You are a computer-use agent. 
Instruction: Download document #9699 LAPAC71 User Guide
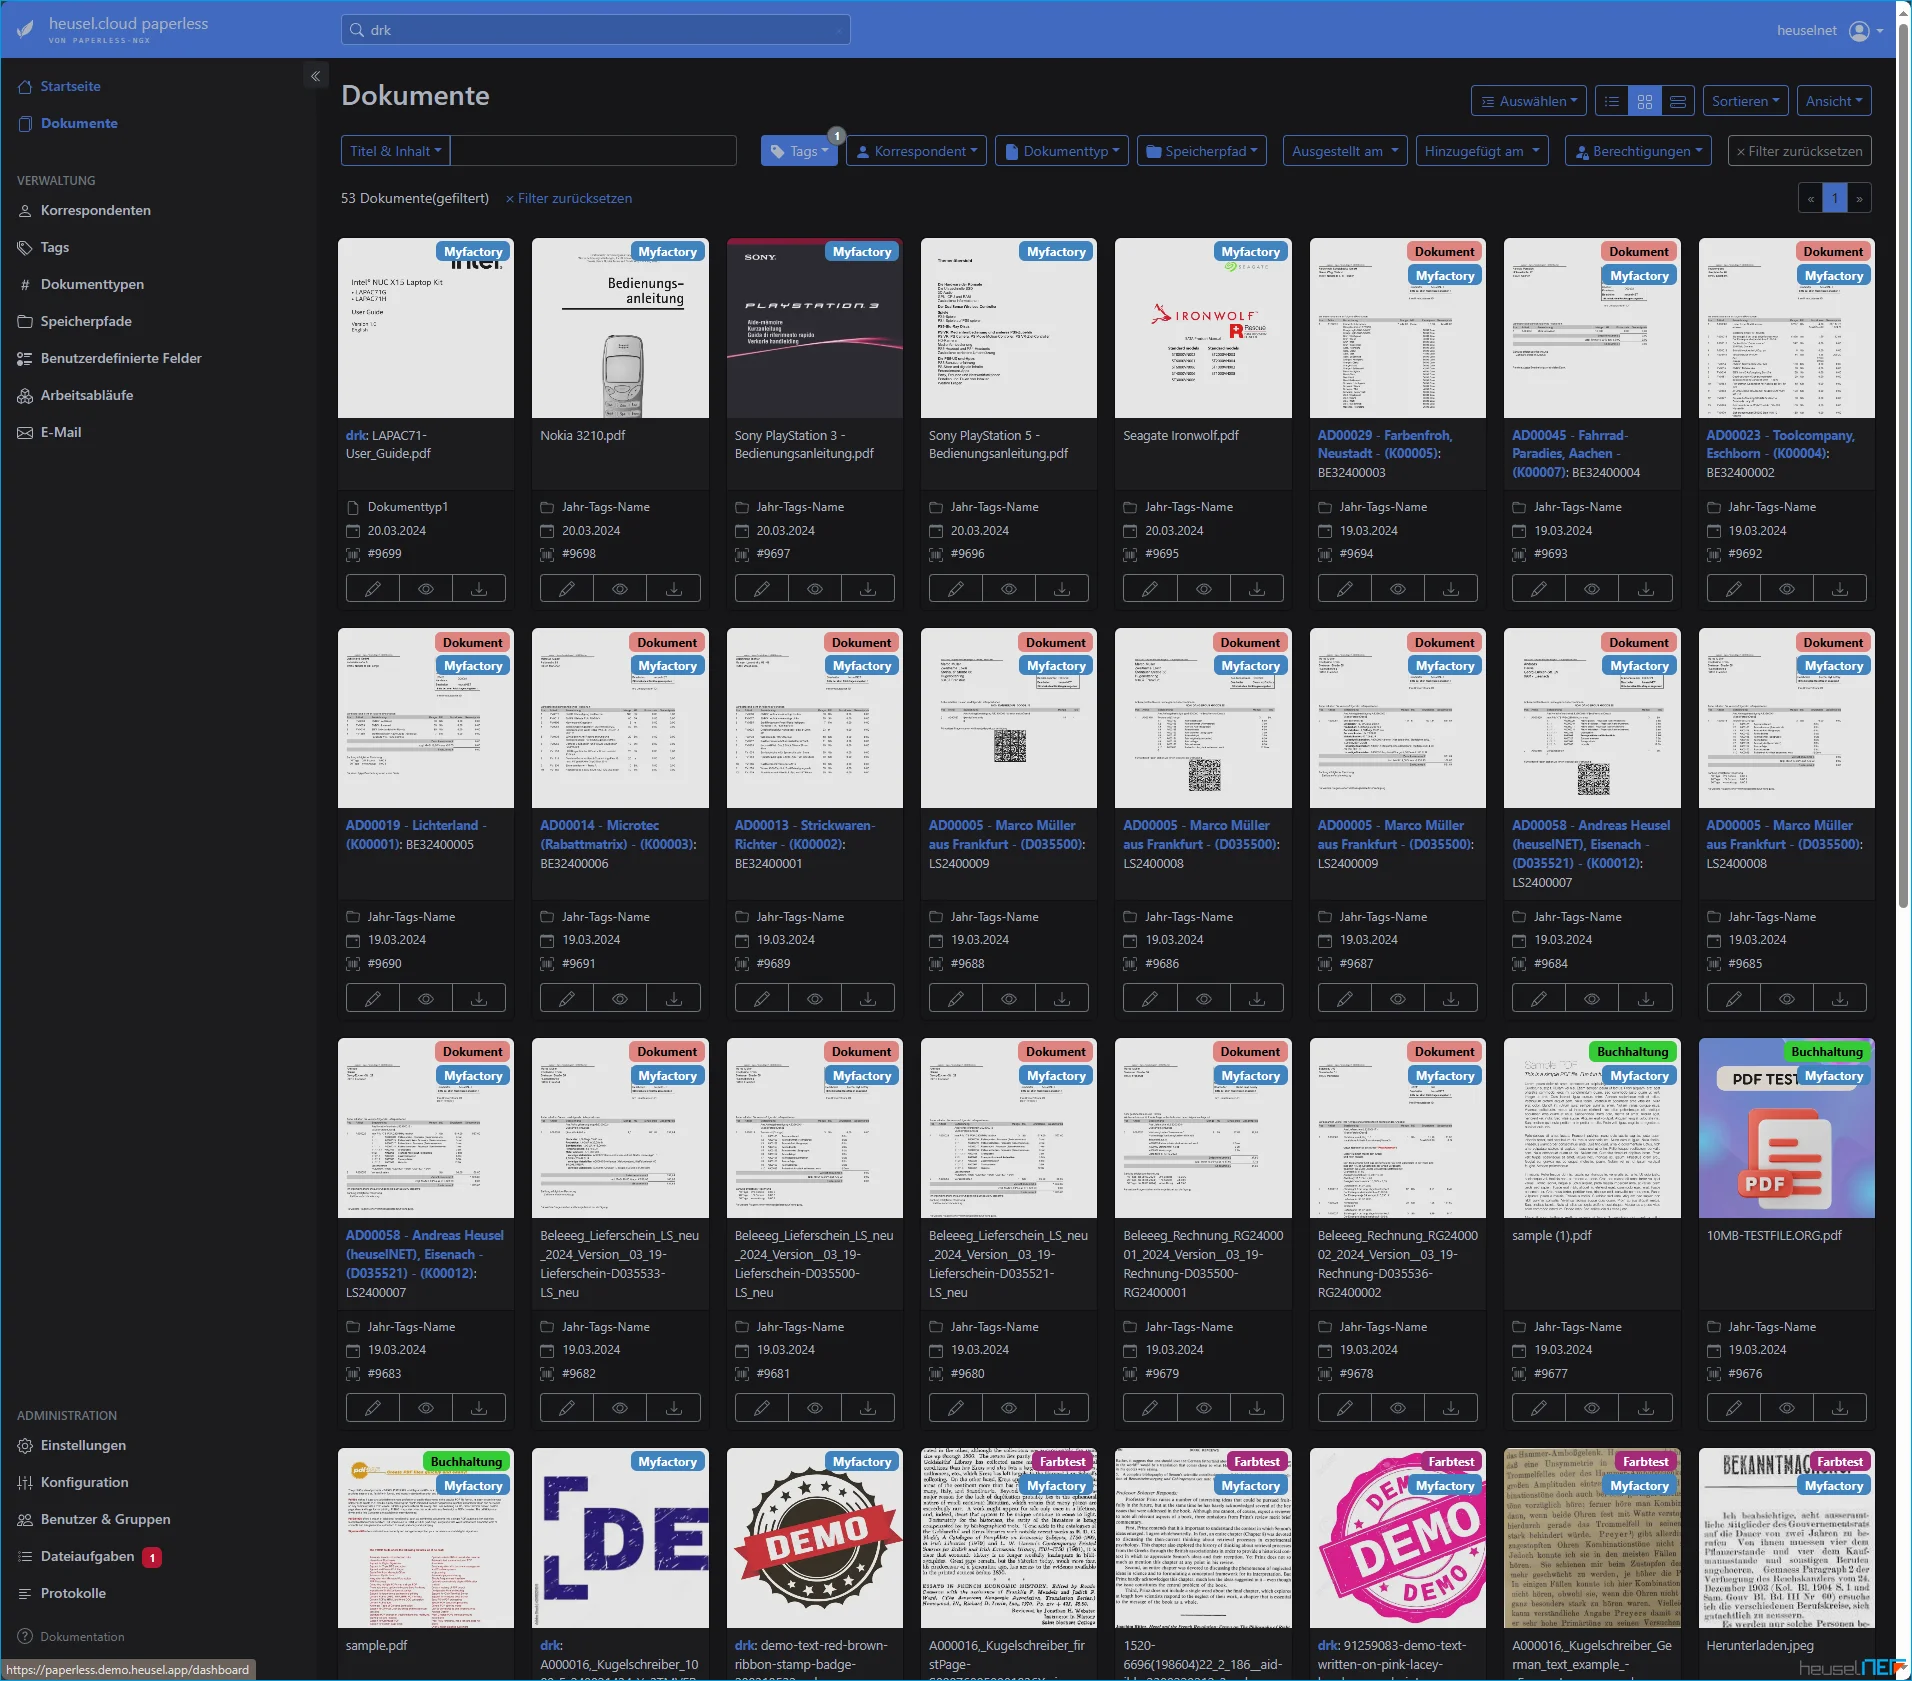tap(479, 589)
